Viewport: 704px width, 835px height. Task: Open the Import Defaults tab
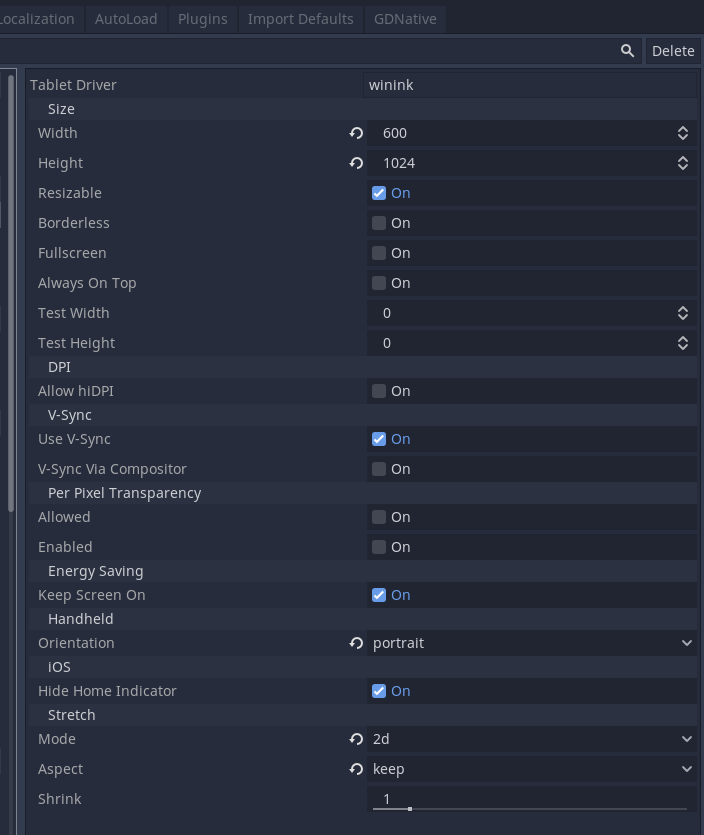(300, 19)
